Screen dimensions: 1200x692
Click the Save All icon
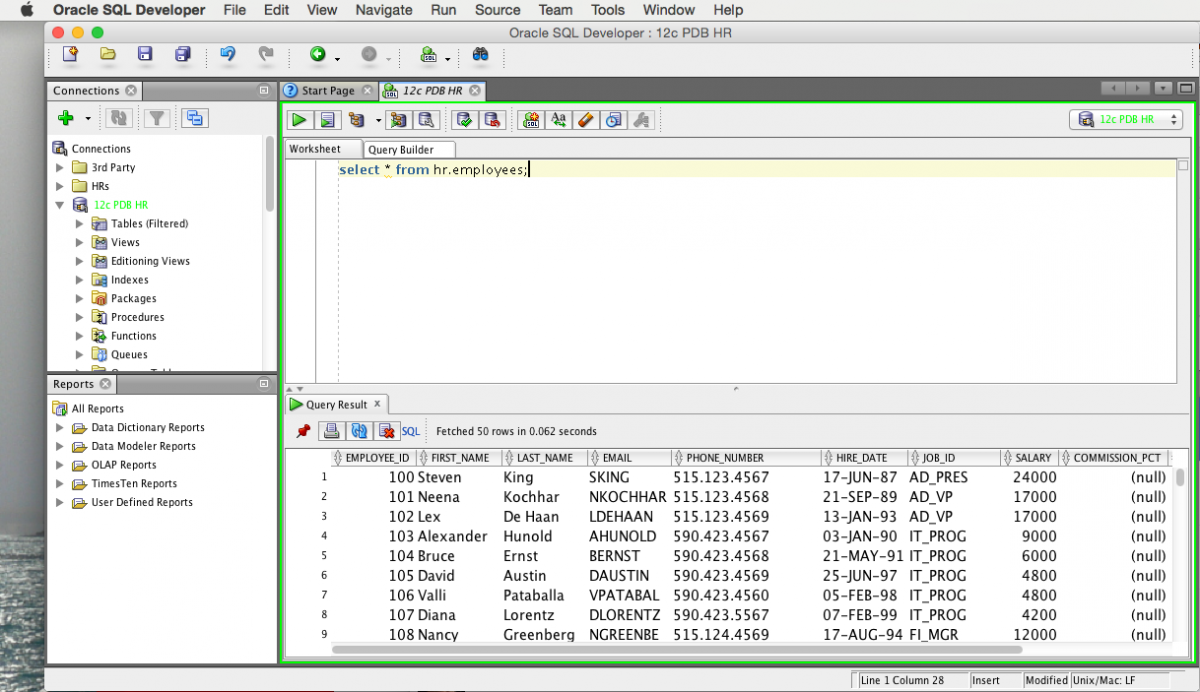coord(182,54)
